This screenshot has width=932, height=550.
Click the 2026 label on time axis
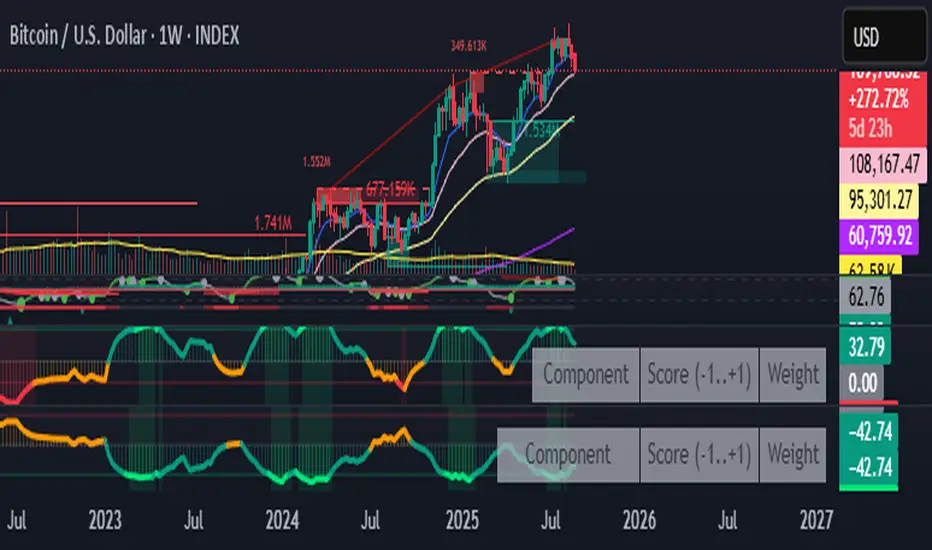pos(639,520)
